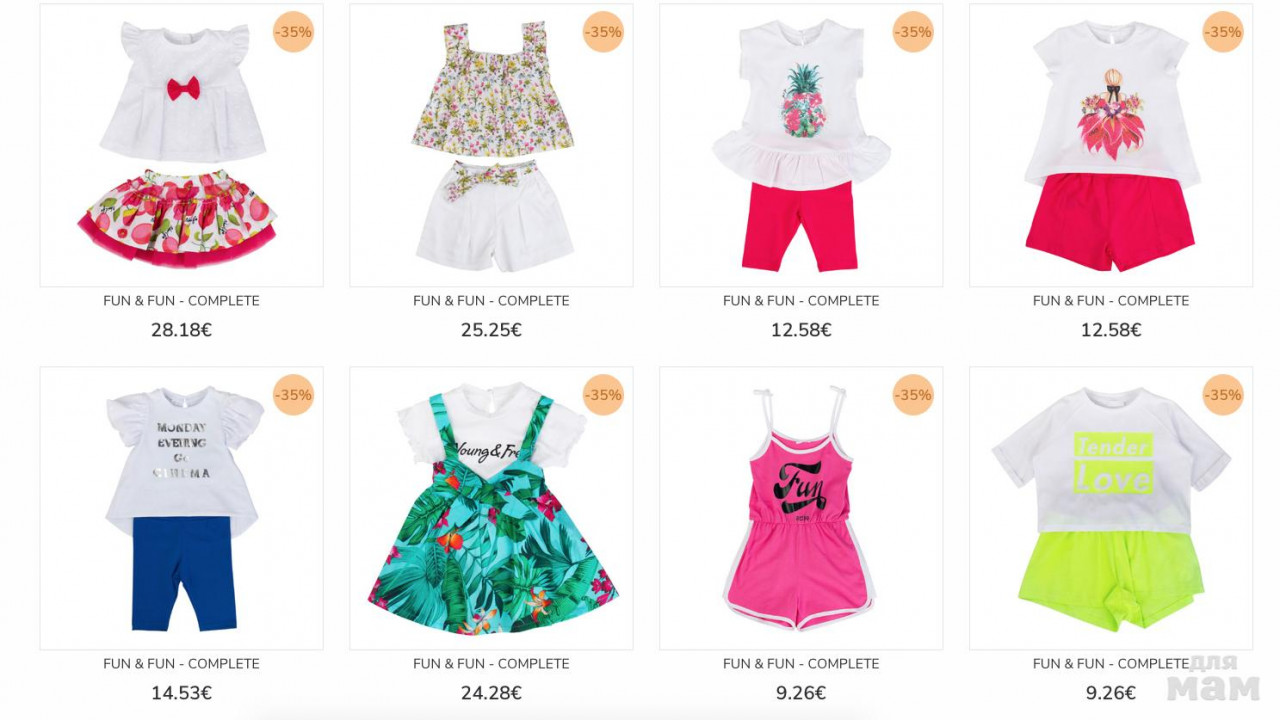
Task: Click the -35% badge on tropical dress
Action: [x=603, y=395]
